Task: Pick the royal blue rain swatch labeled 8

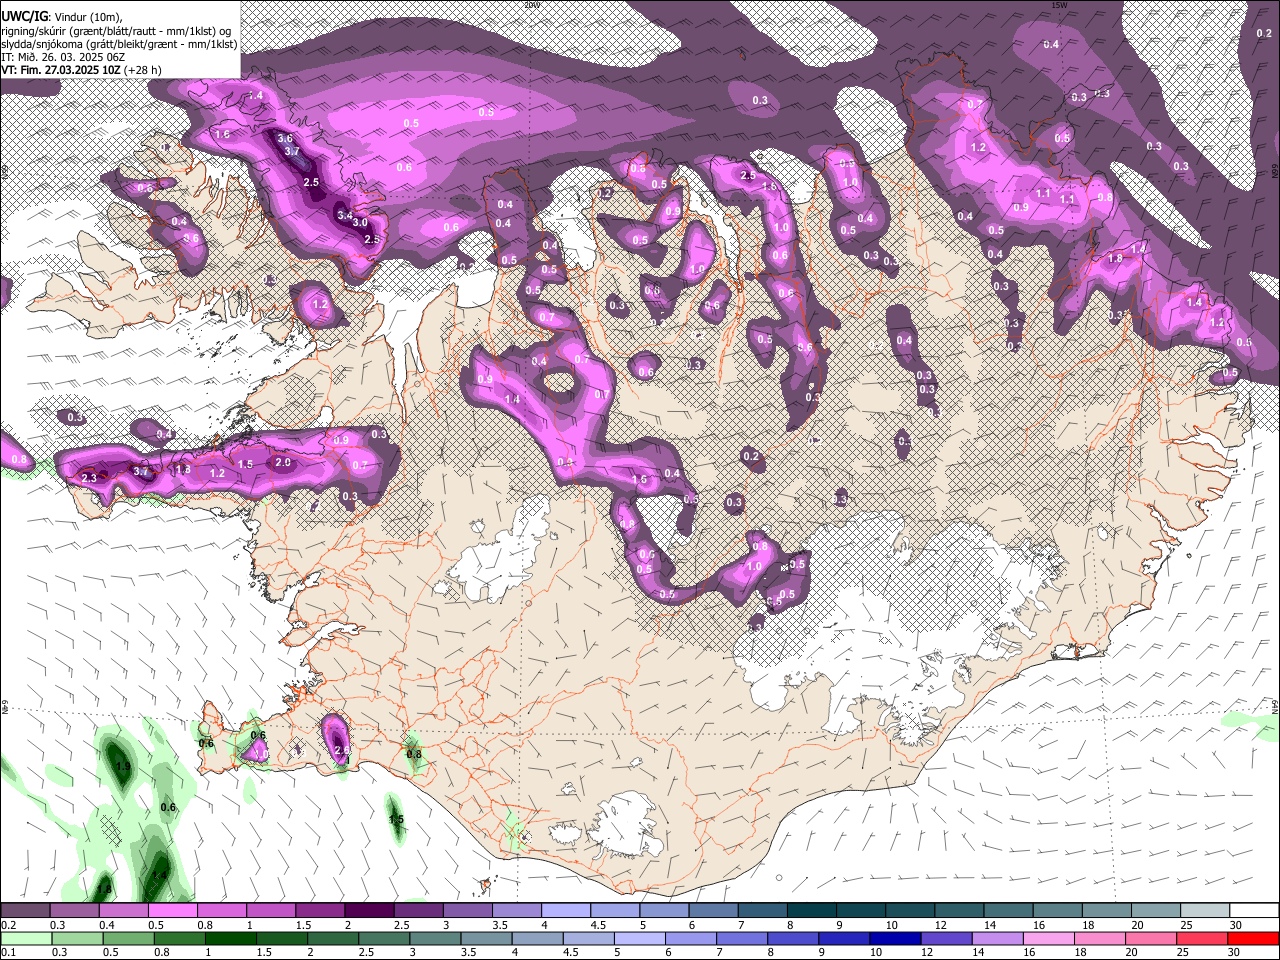Action: (793, 938)
